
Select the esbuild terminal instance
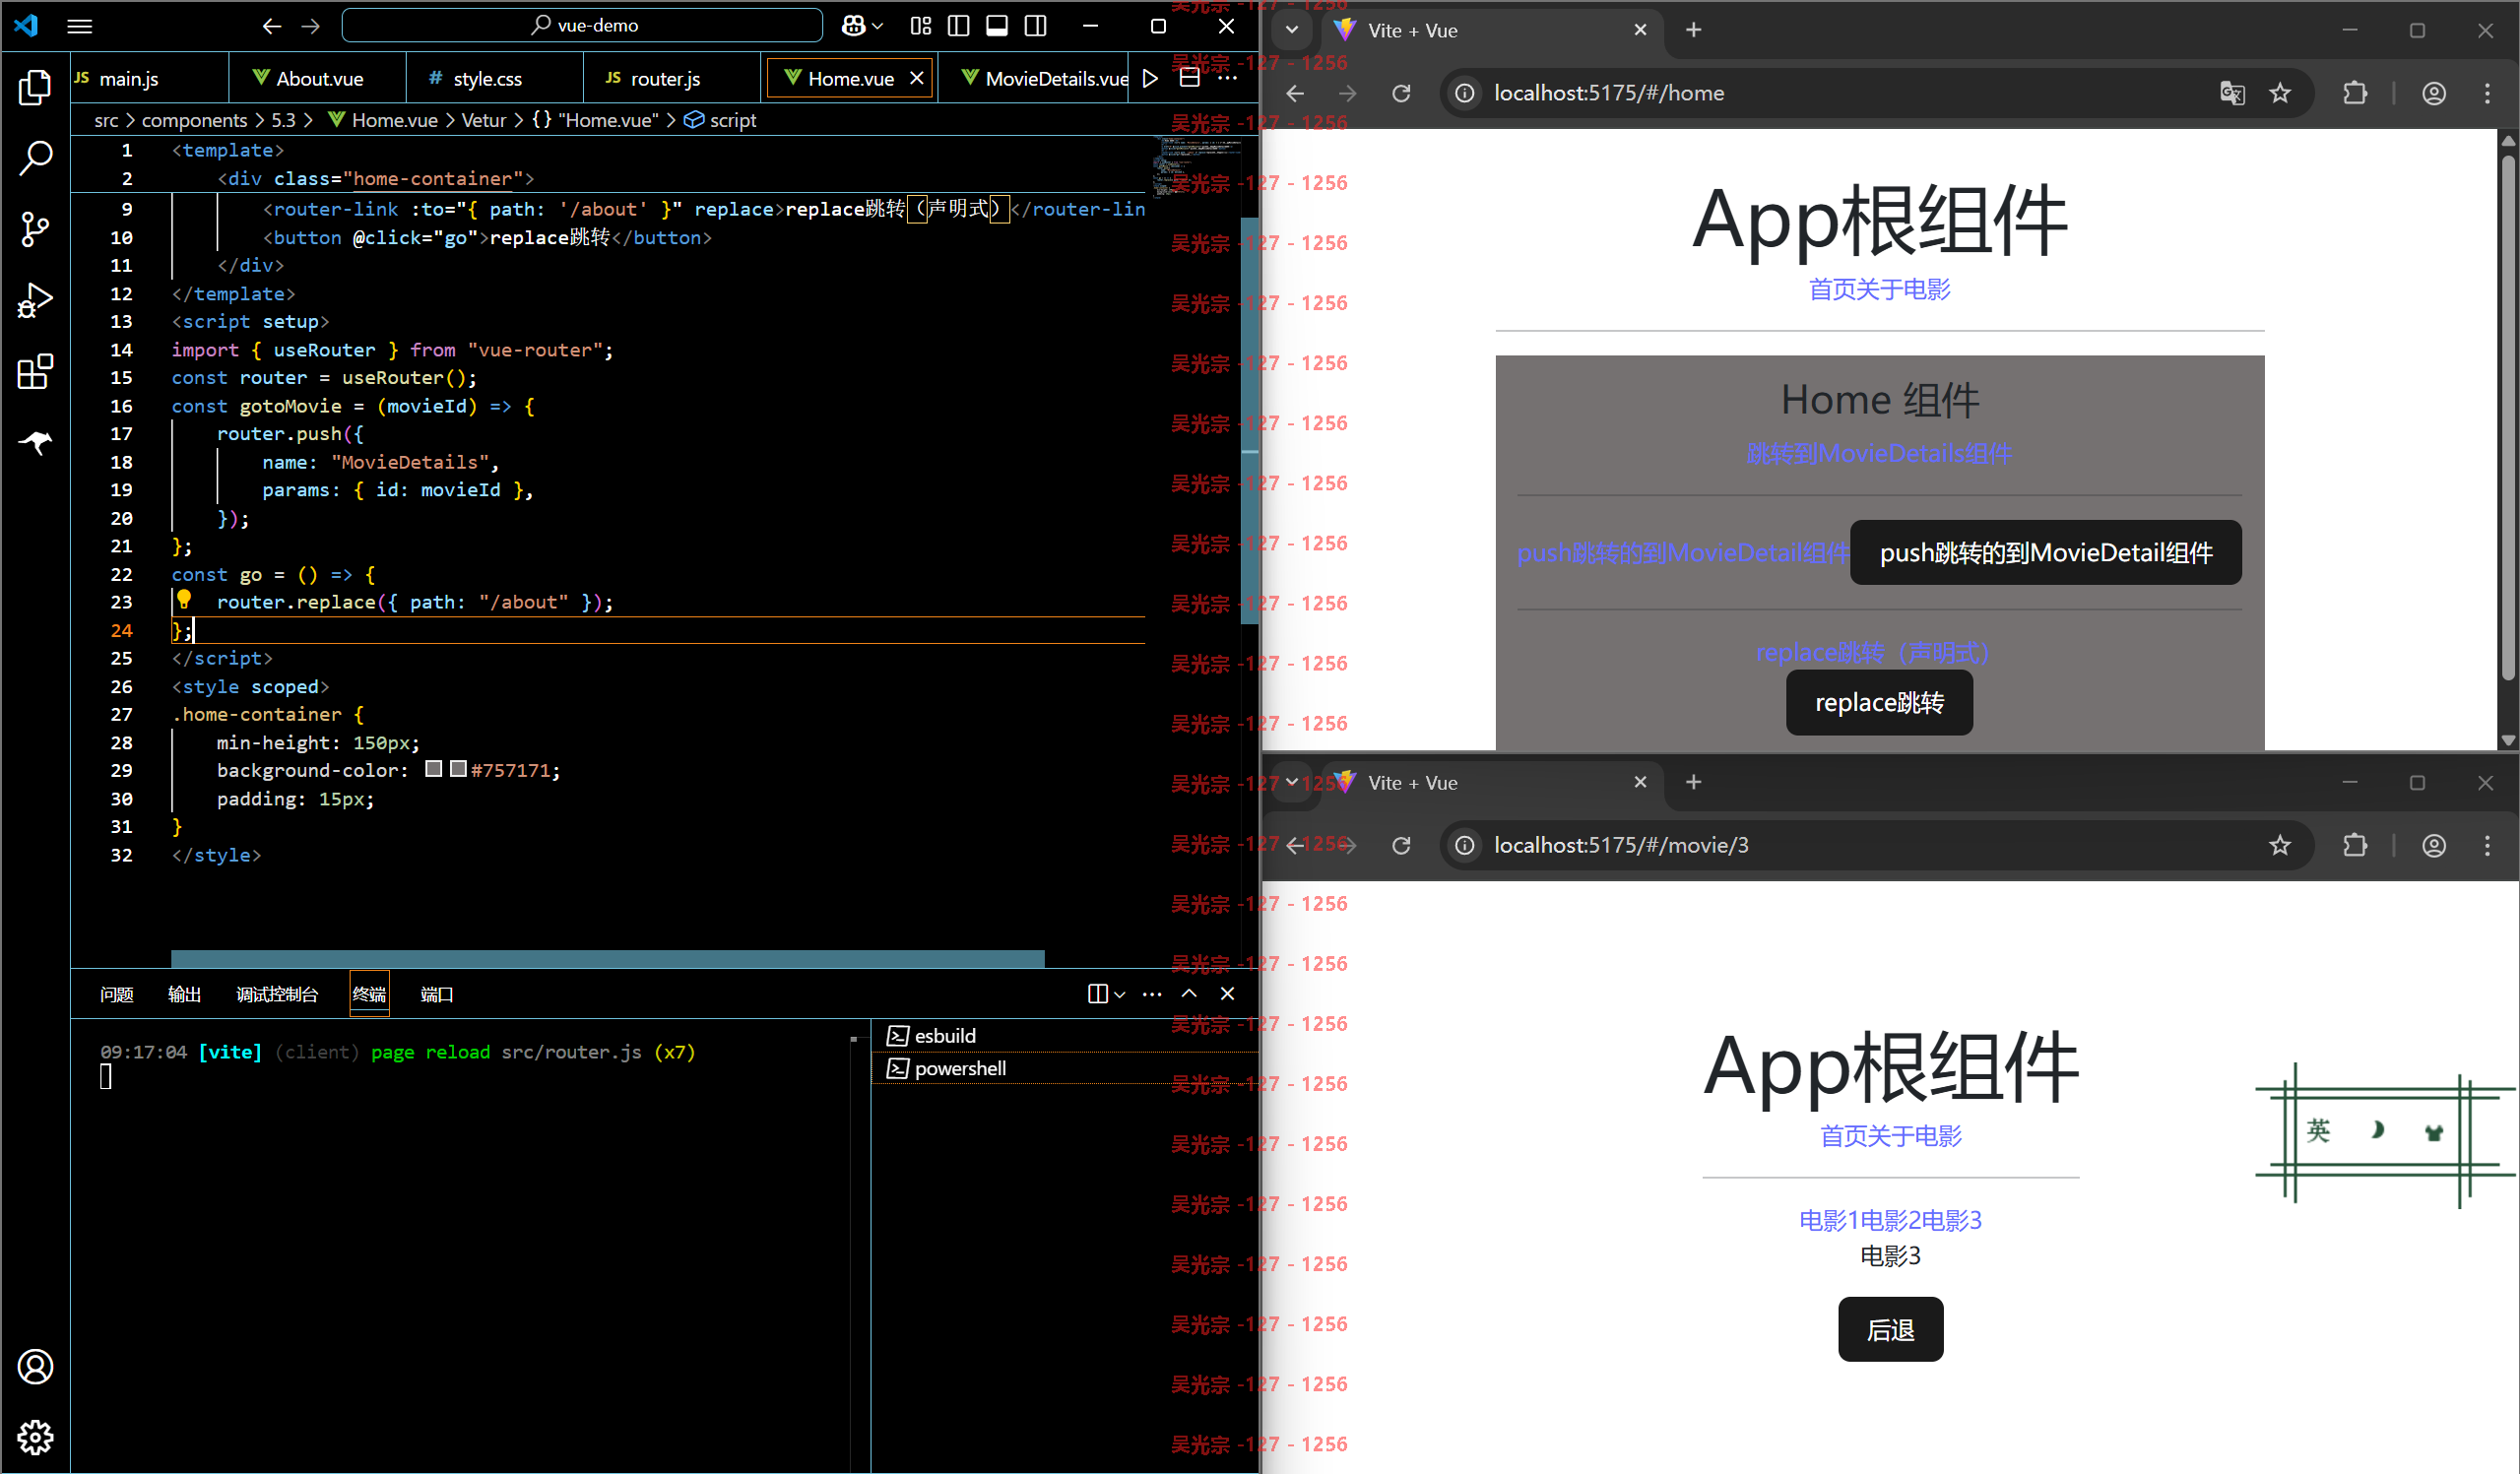1065,1036
